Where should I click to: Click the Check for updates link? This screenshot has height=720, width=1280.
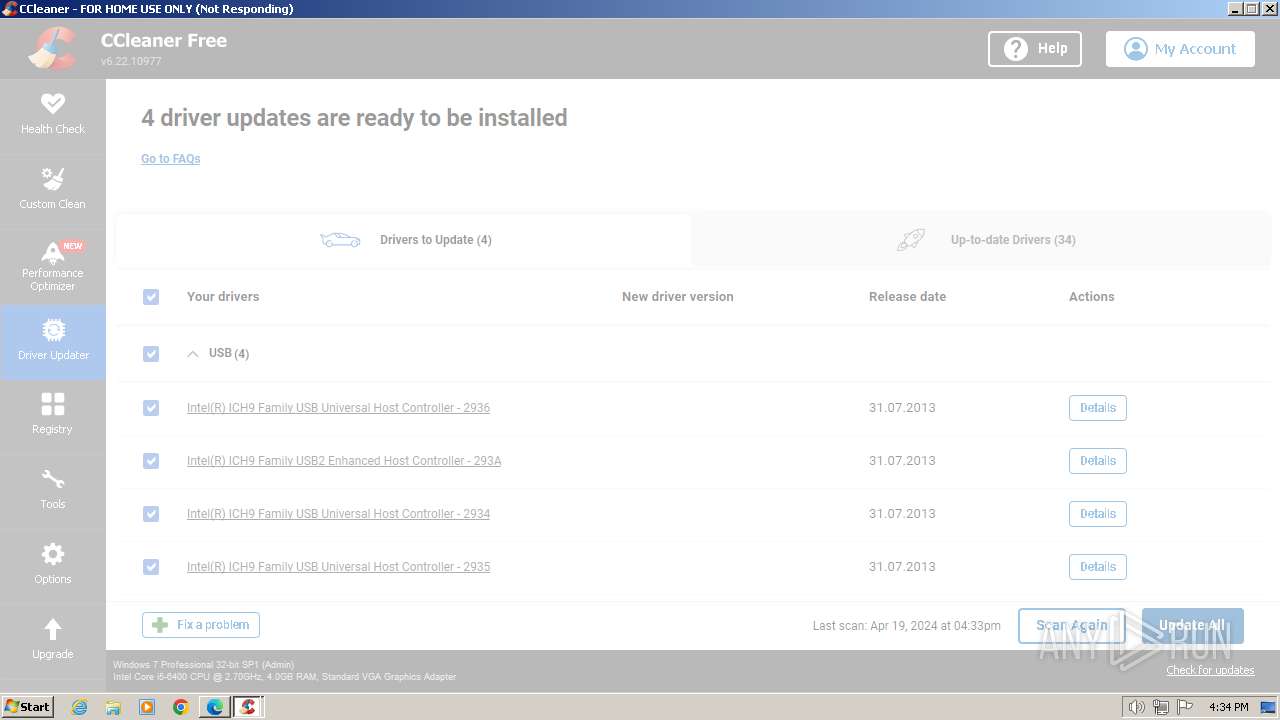pyautogui.click(x=1210, y=670)
